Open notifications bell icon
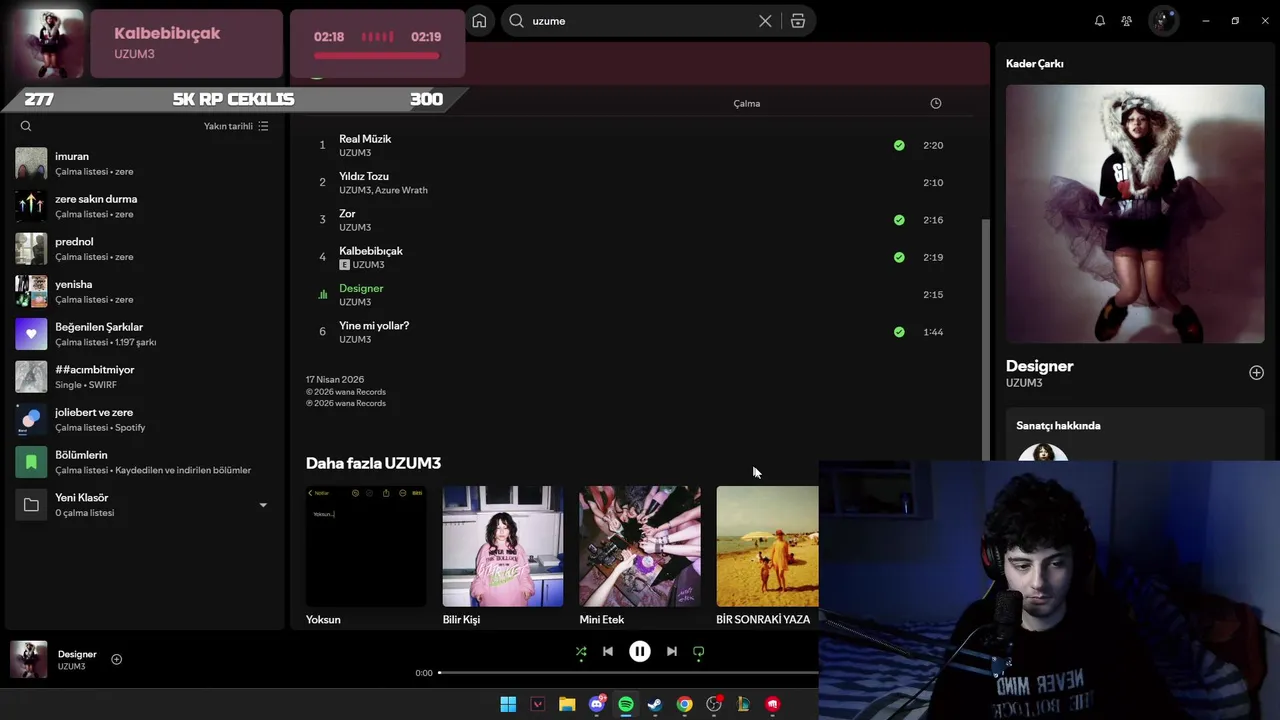1280x720 pixels. tap(1100, 21)
